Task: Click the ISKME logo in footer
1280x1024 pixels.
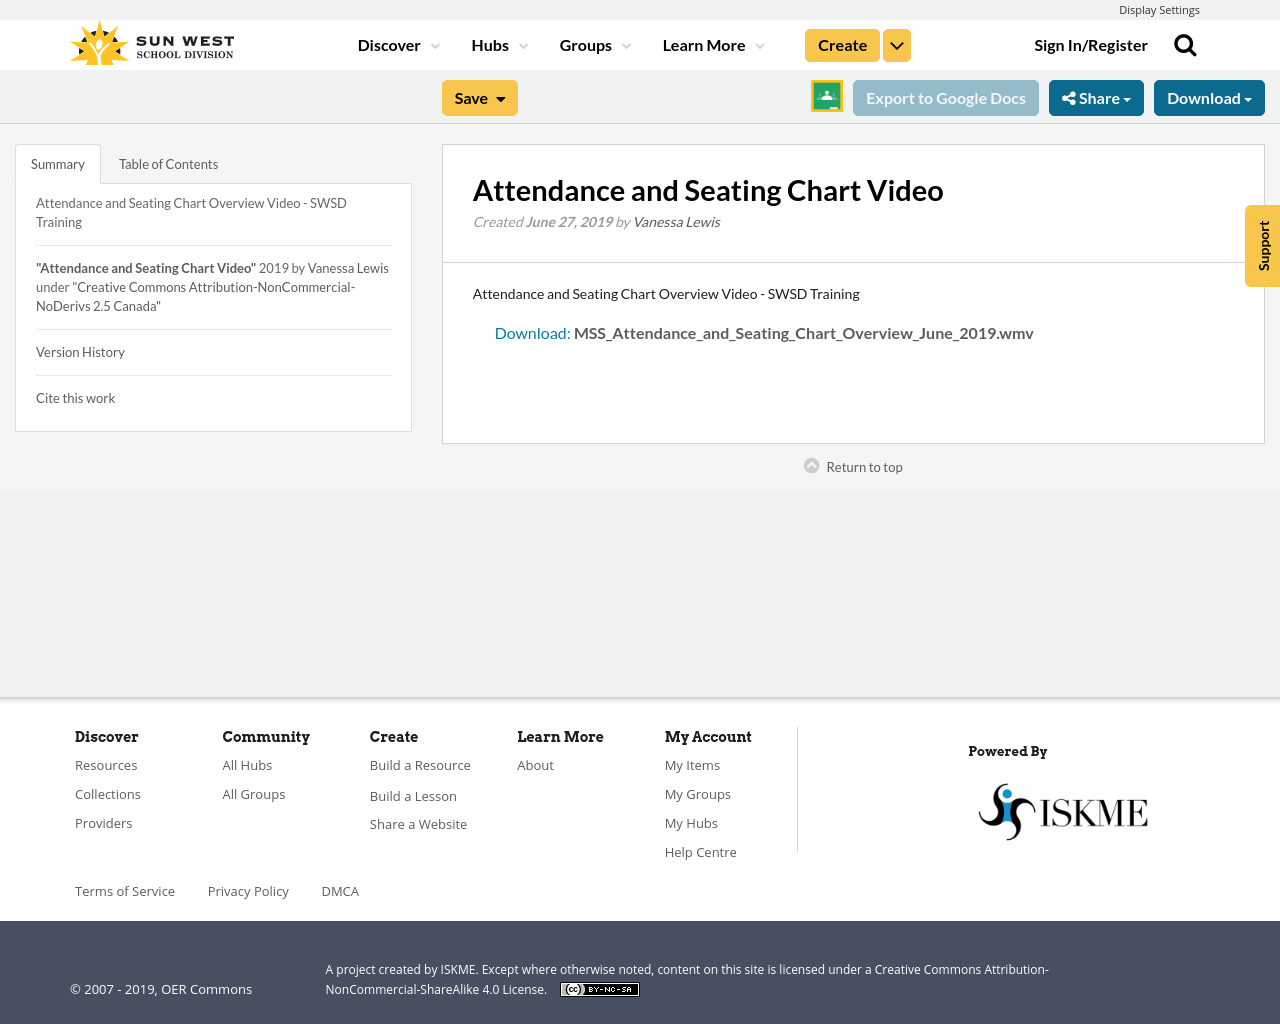Action: coord(1062,811)
